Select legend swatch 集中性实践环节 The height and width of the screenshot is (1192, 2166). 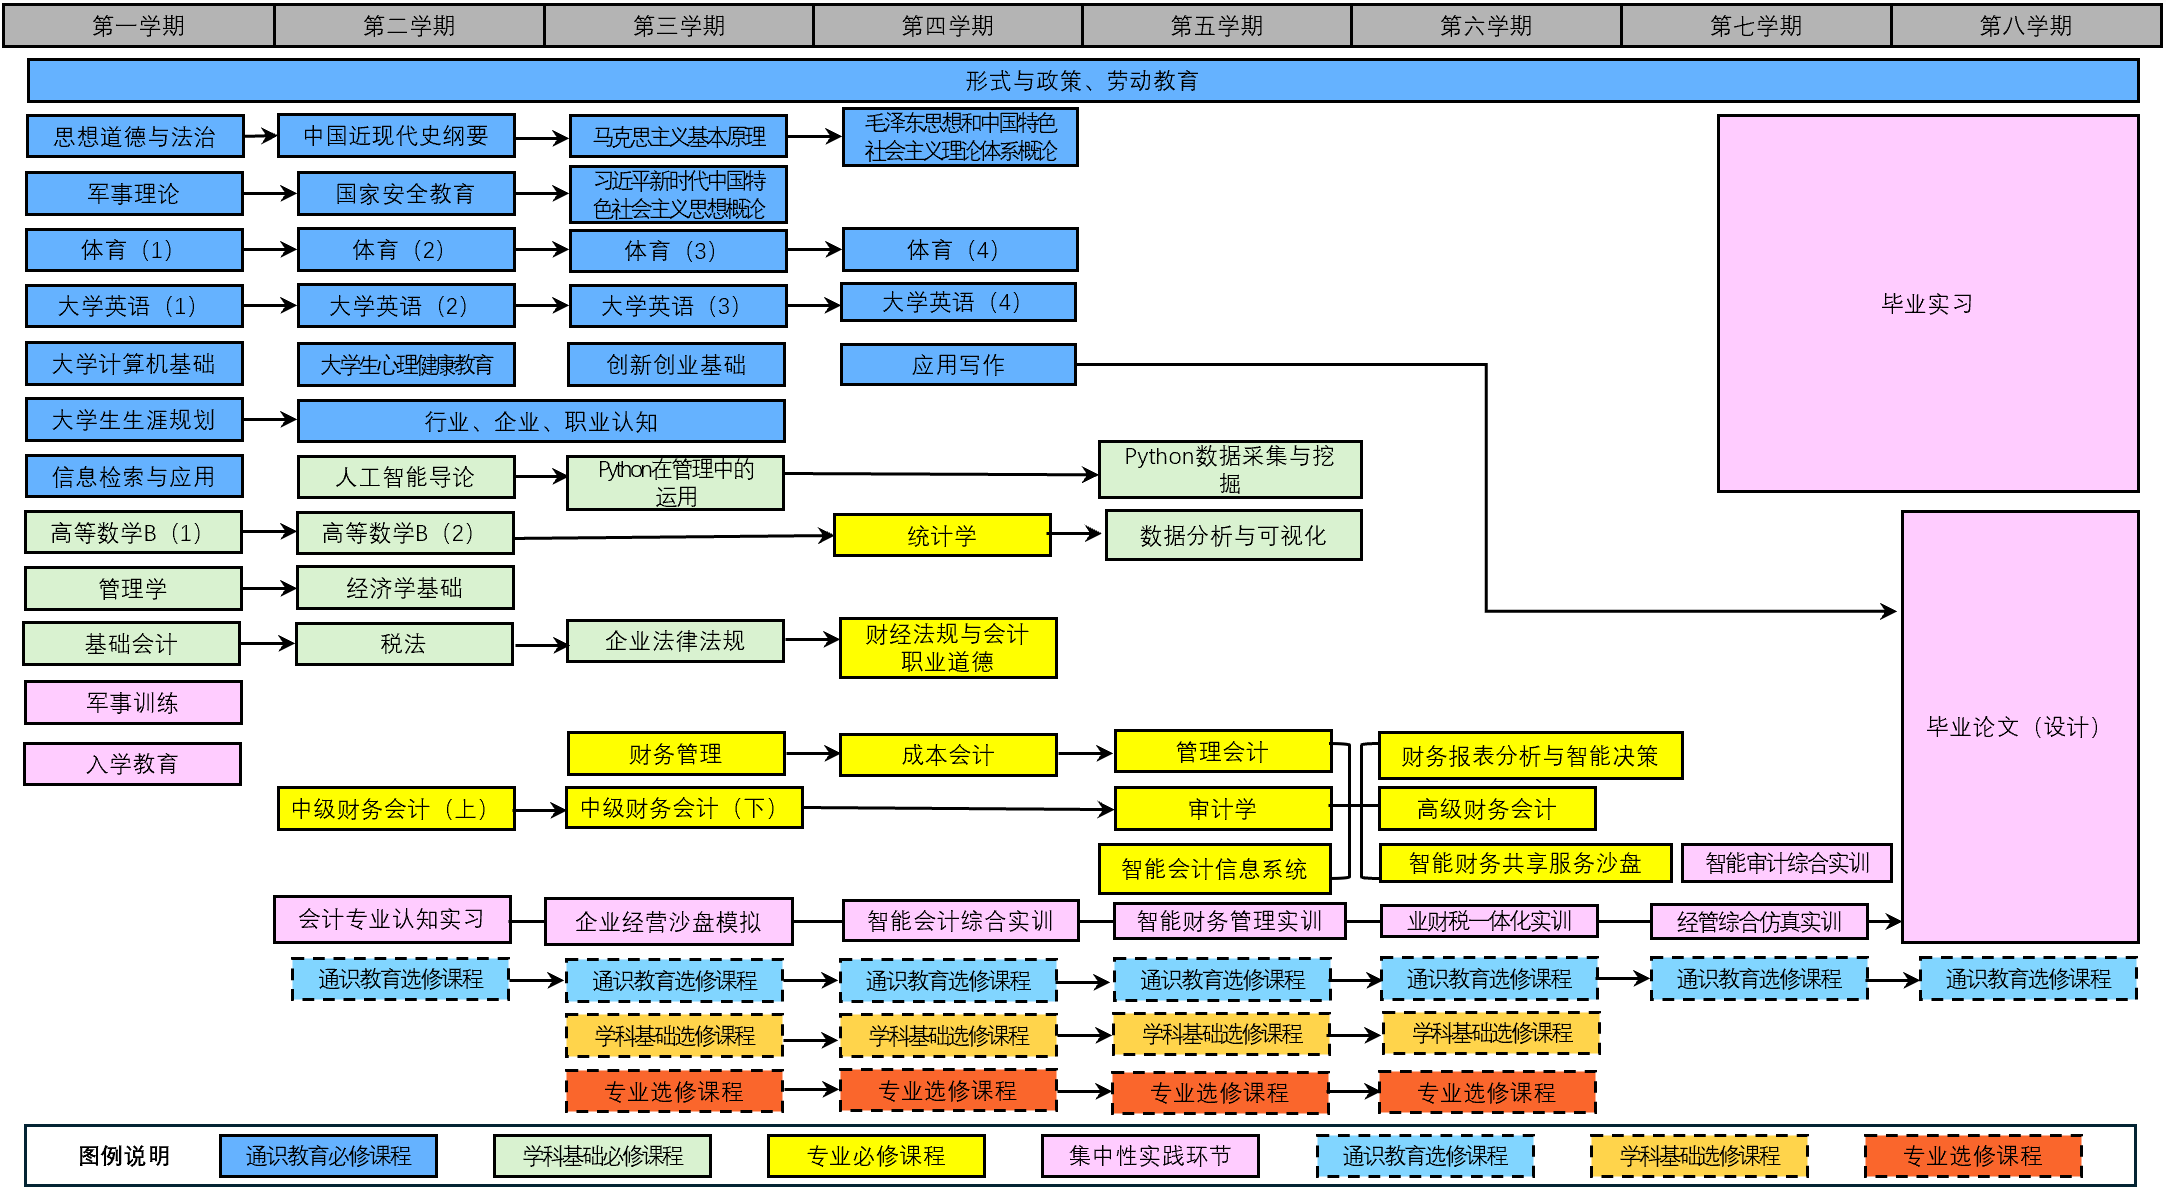coord(1149,1156)
